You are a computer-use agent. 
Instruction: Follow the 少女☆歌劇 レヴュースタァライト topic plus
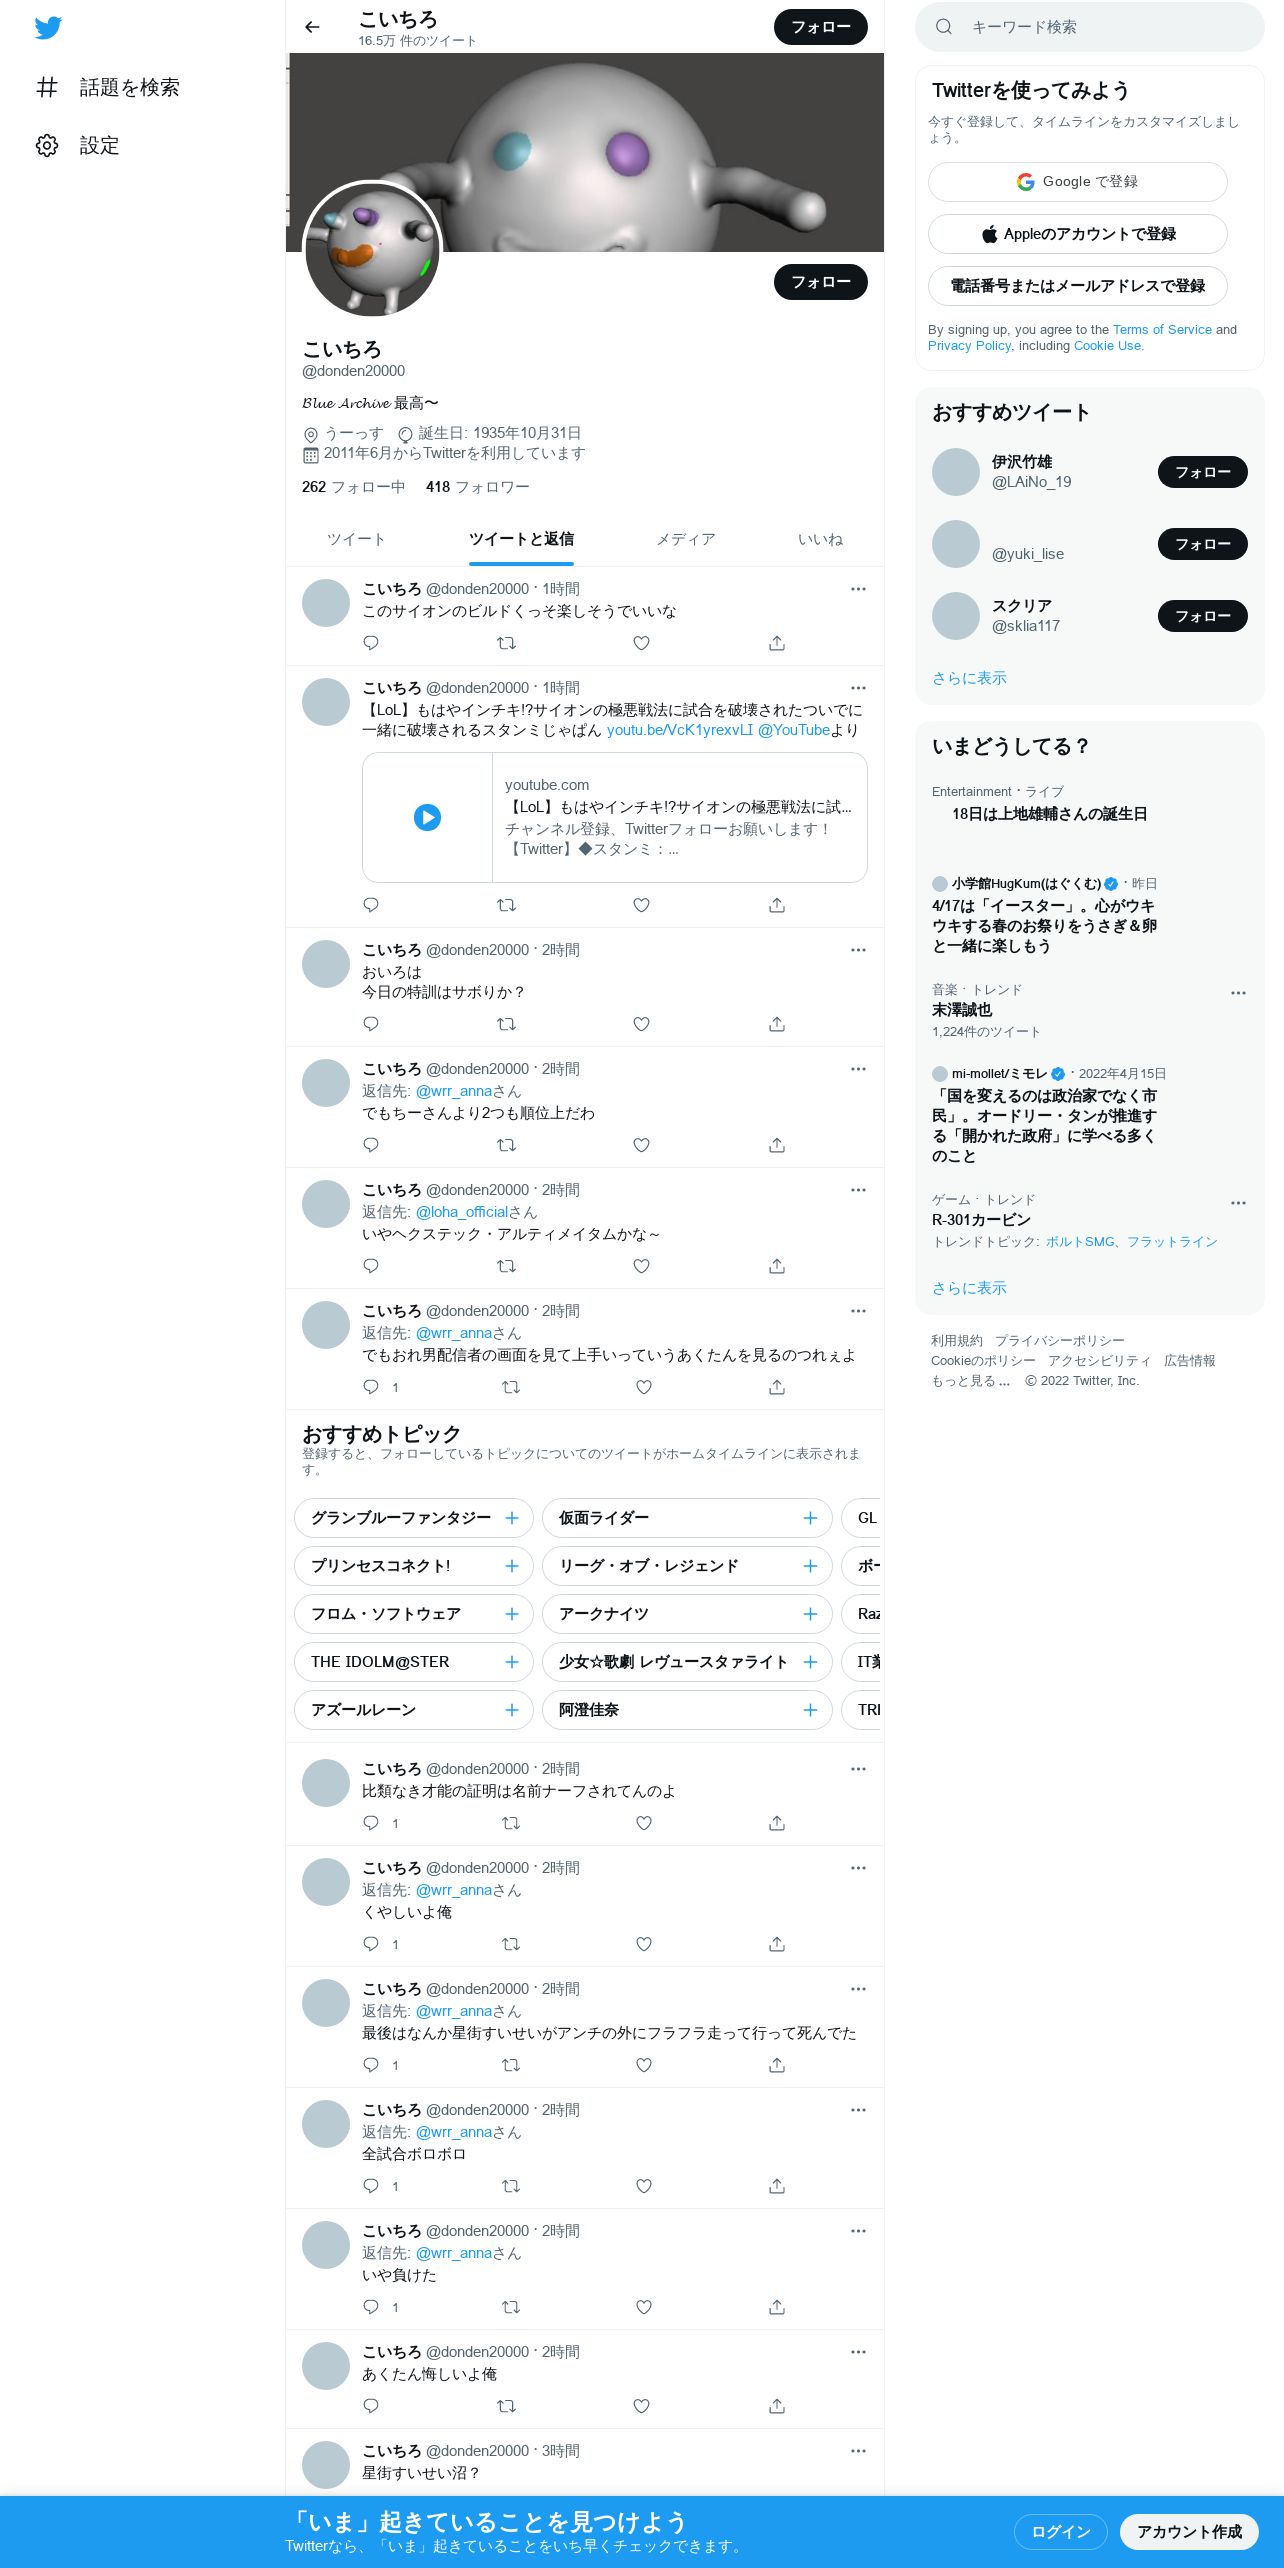point(810,1662)
